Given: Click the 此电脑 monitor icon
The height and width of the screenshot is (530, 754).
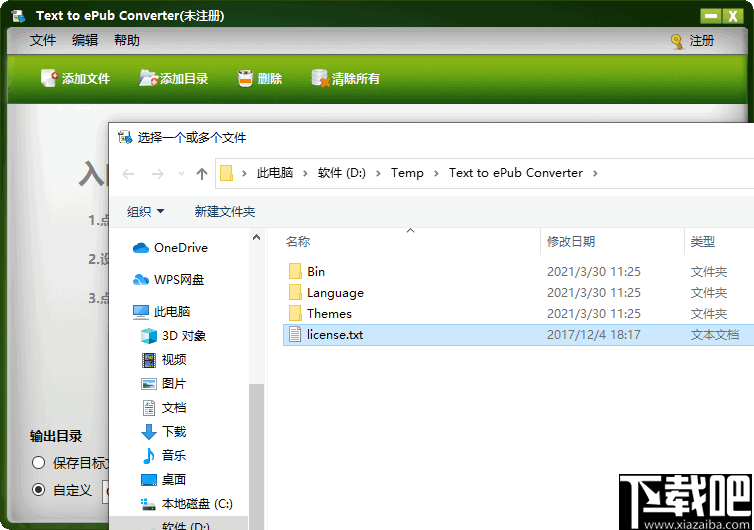Looking at the screenshot, I should 140,312.
